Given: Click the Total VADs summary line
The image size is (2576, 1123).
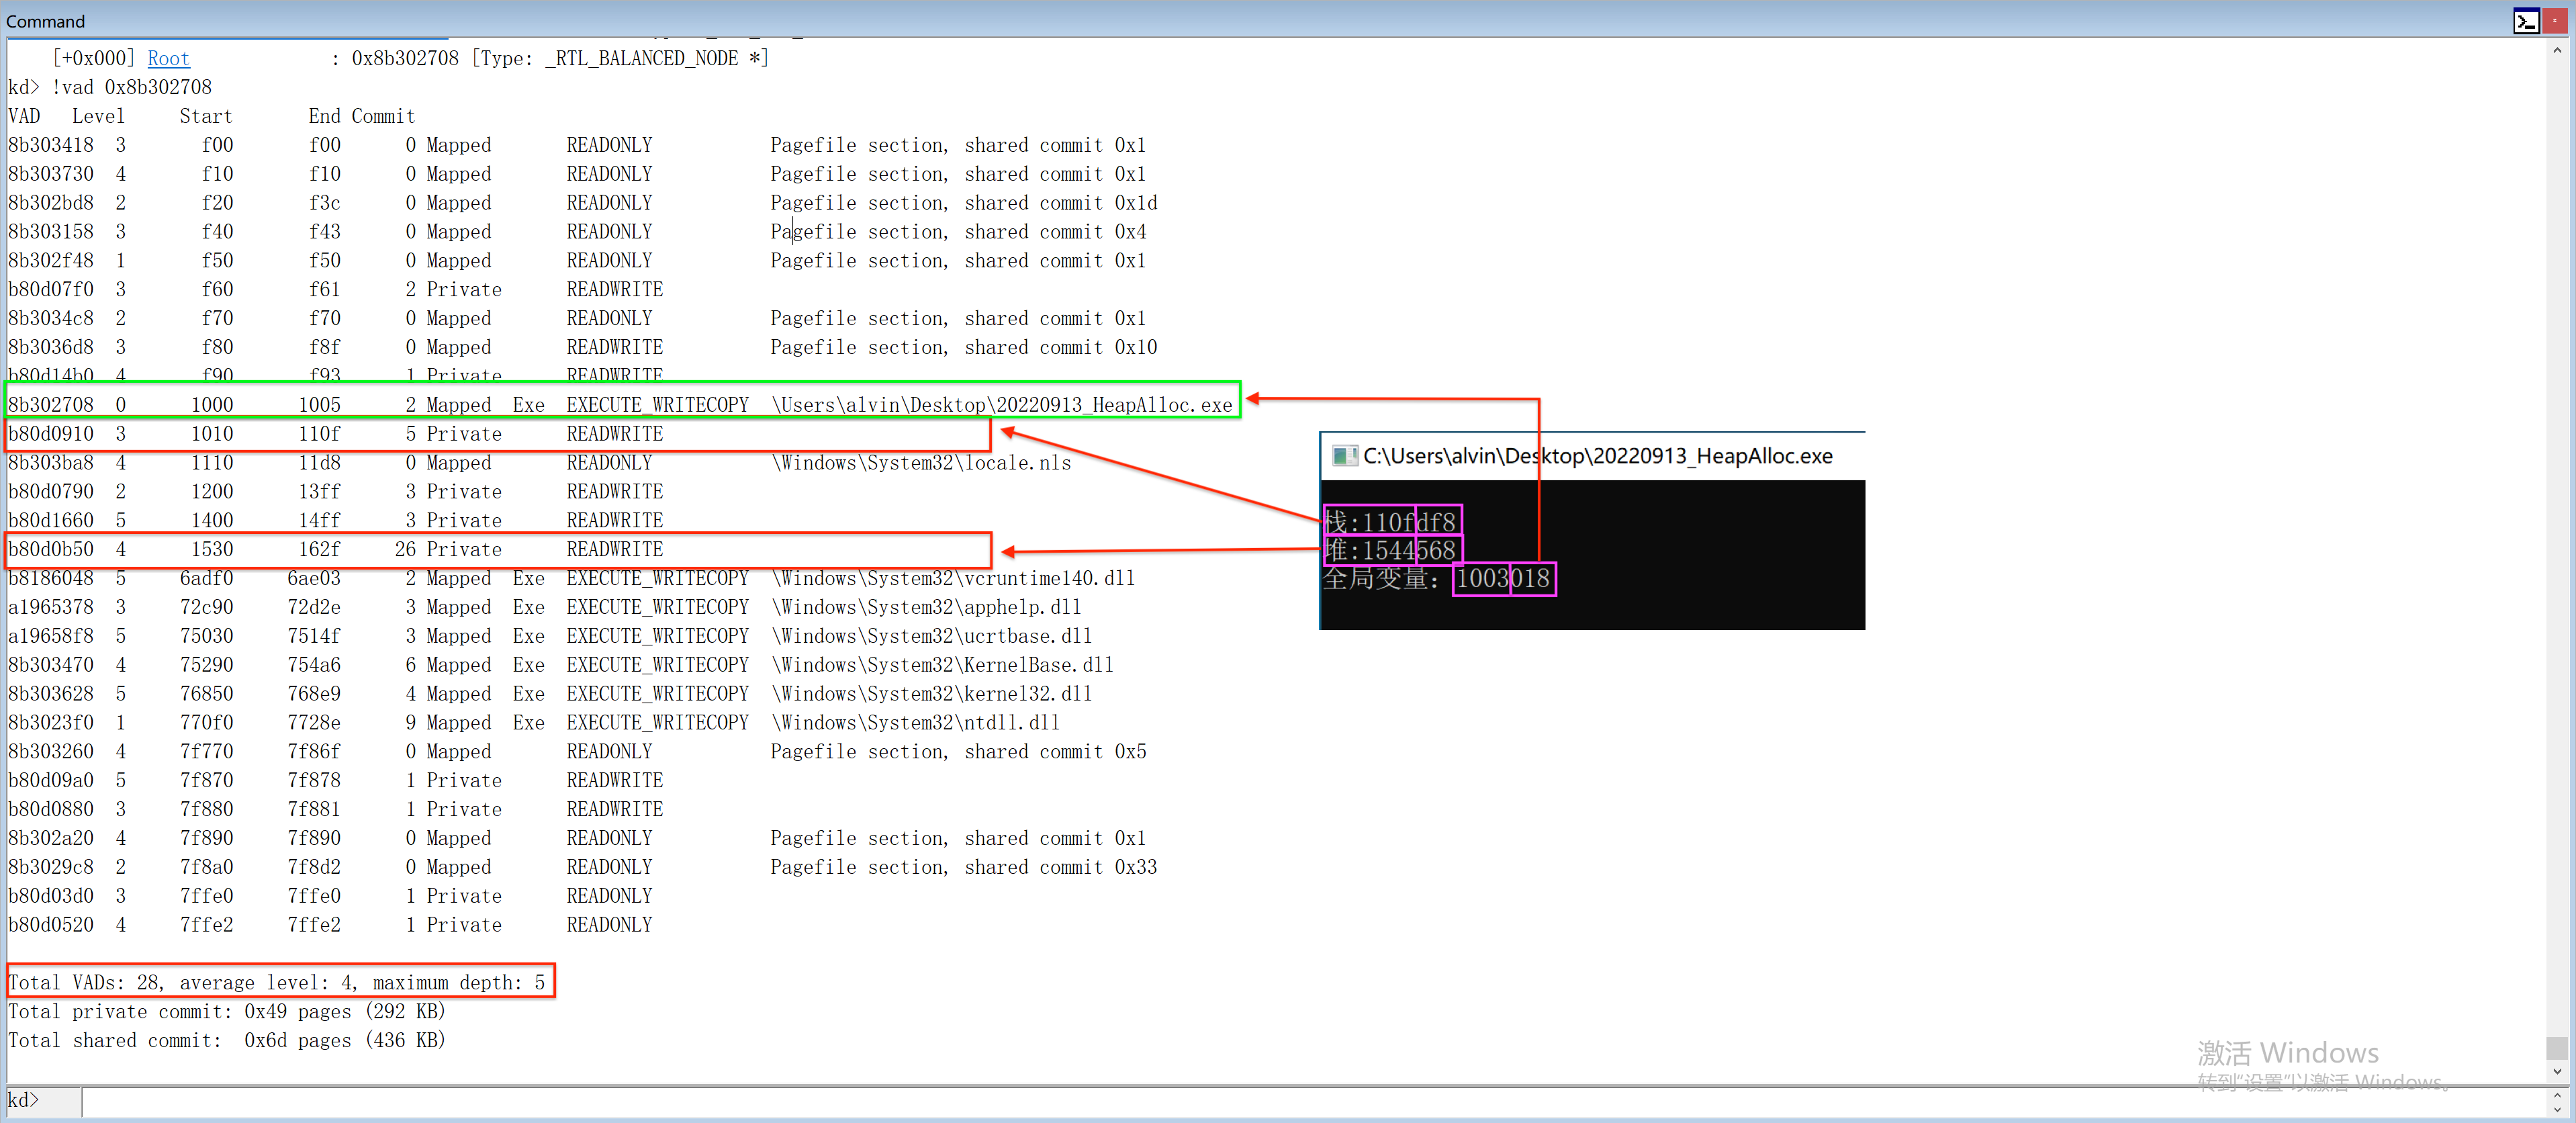Looking at the screenshot, I should [277, 982].
